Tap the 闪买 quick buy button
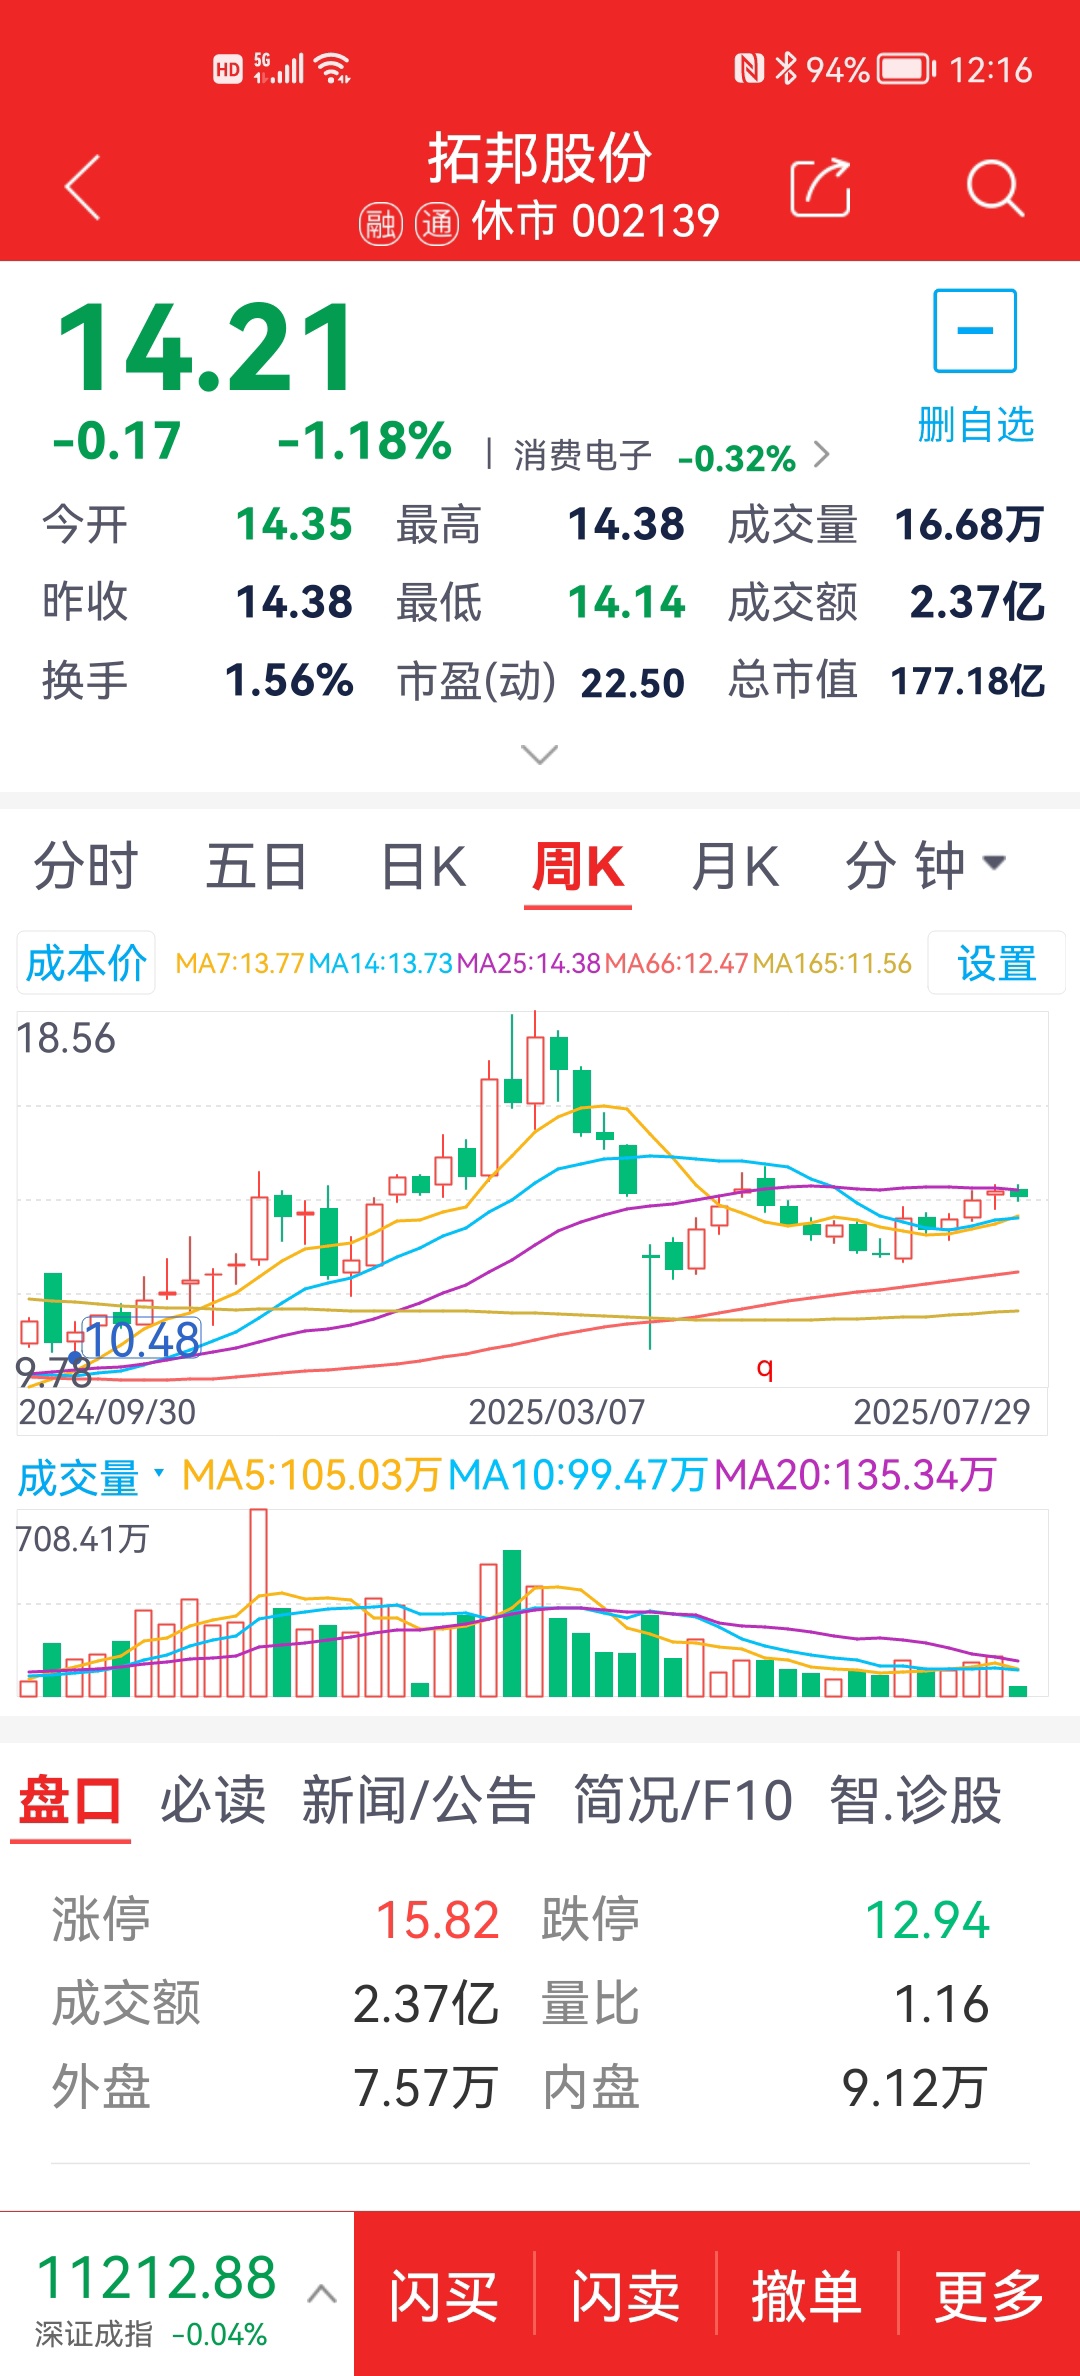This screenshot has width=1080, height=2376. point(444,2295)
